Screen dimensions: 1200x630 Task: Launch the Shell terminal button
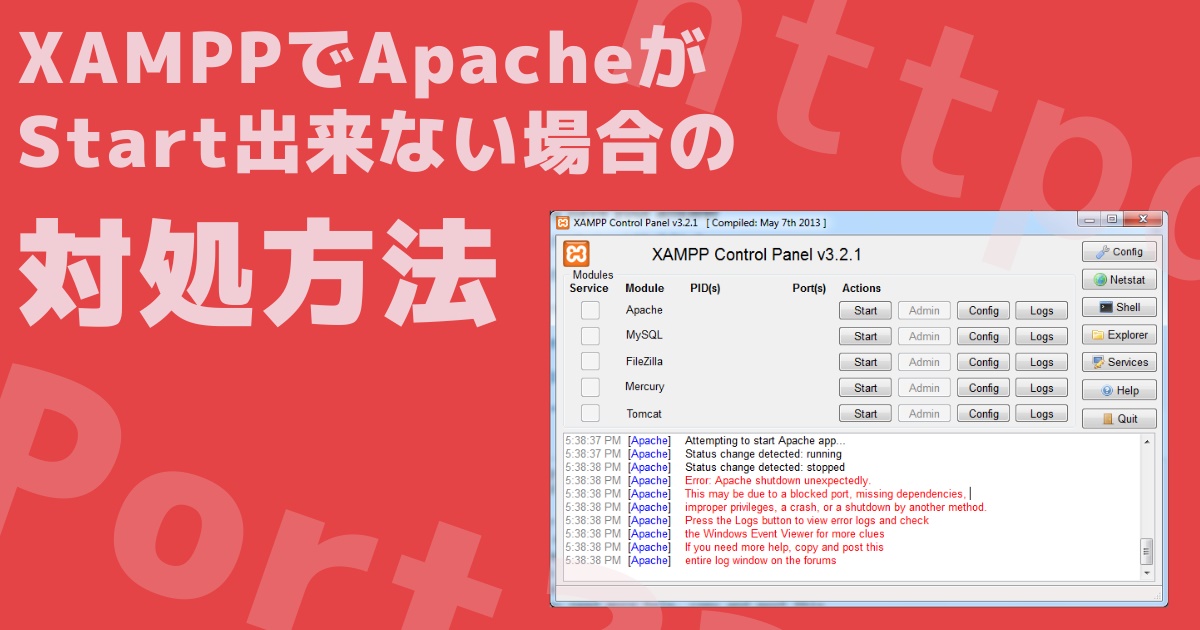pyautogui.click(x=1119, y=308)
